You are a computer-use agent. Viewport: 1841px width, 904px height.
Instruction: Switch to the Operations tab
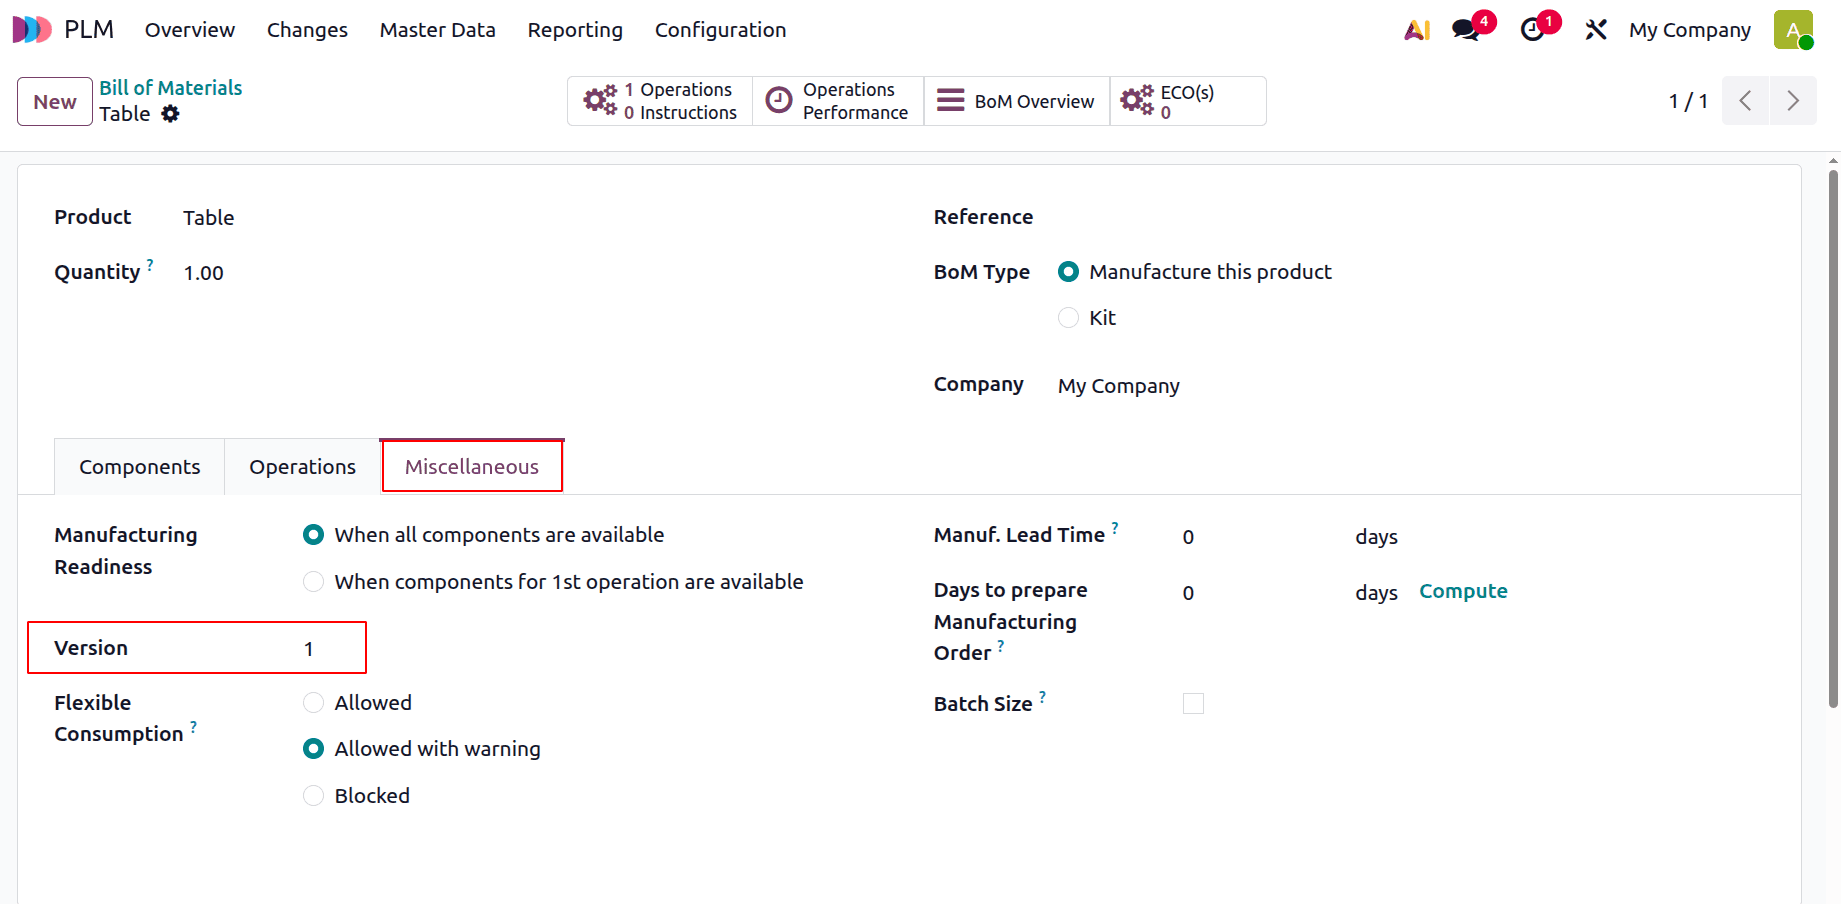pyautogui.click(x=302, y=467)
